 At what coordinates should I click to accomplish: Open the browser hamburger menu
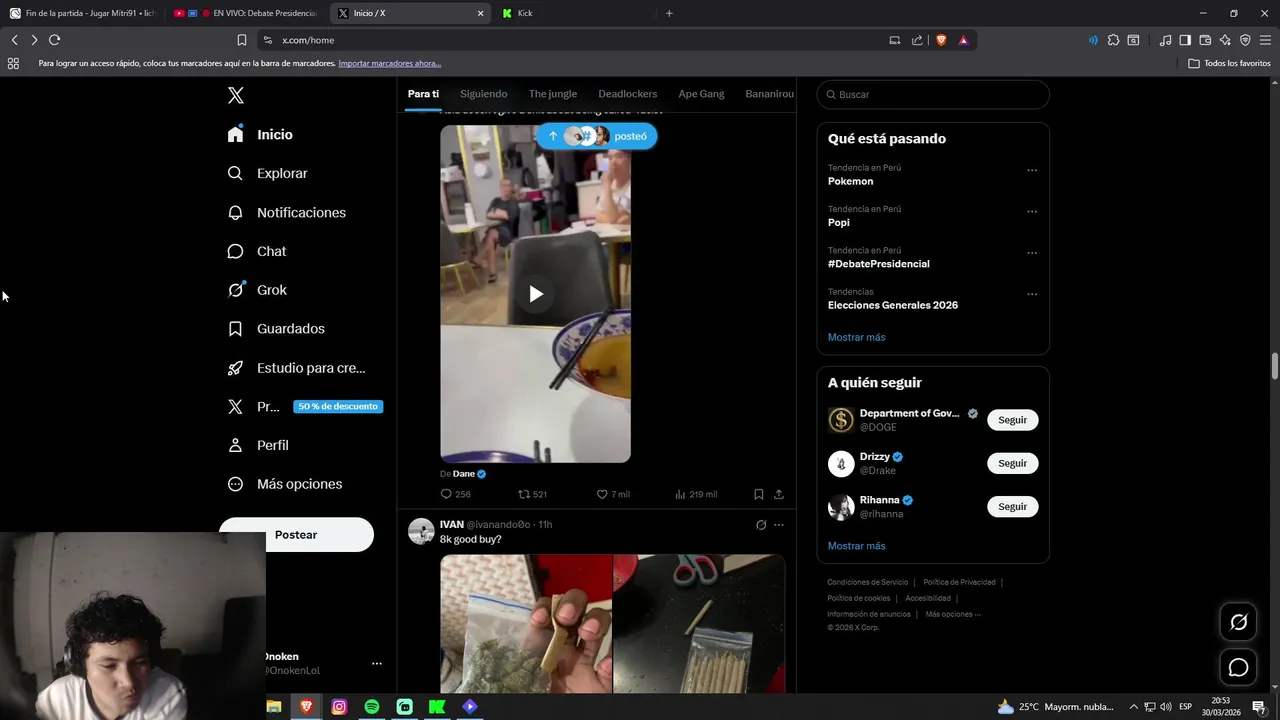pos(1265,40)
